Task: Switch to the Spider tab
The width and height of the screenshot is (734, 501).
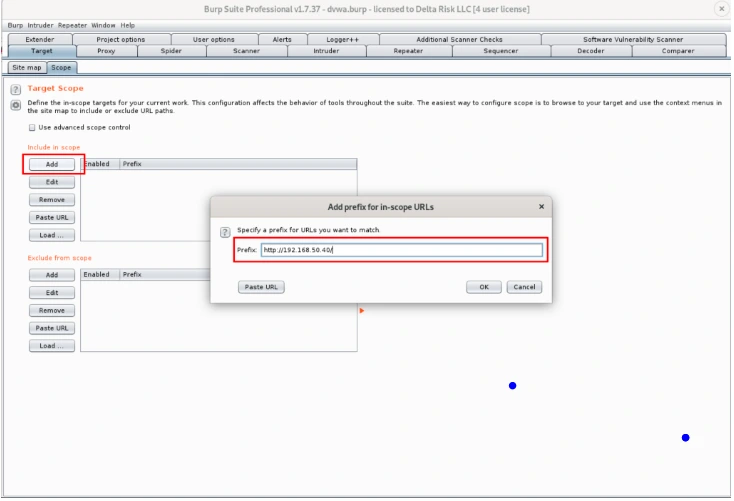Action: tap(171, 51)
